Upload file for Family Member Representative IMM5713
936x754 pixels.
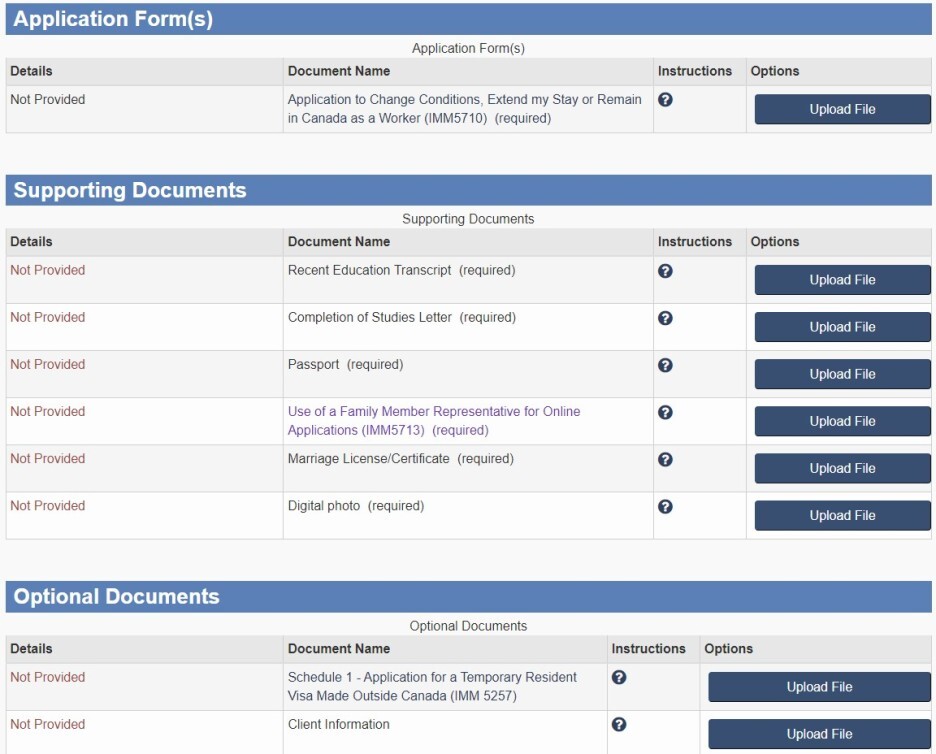[x=842, y=421]
